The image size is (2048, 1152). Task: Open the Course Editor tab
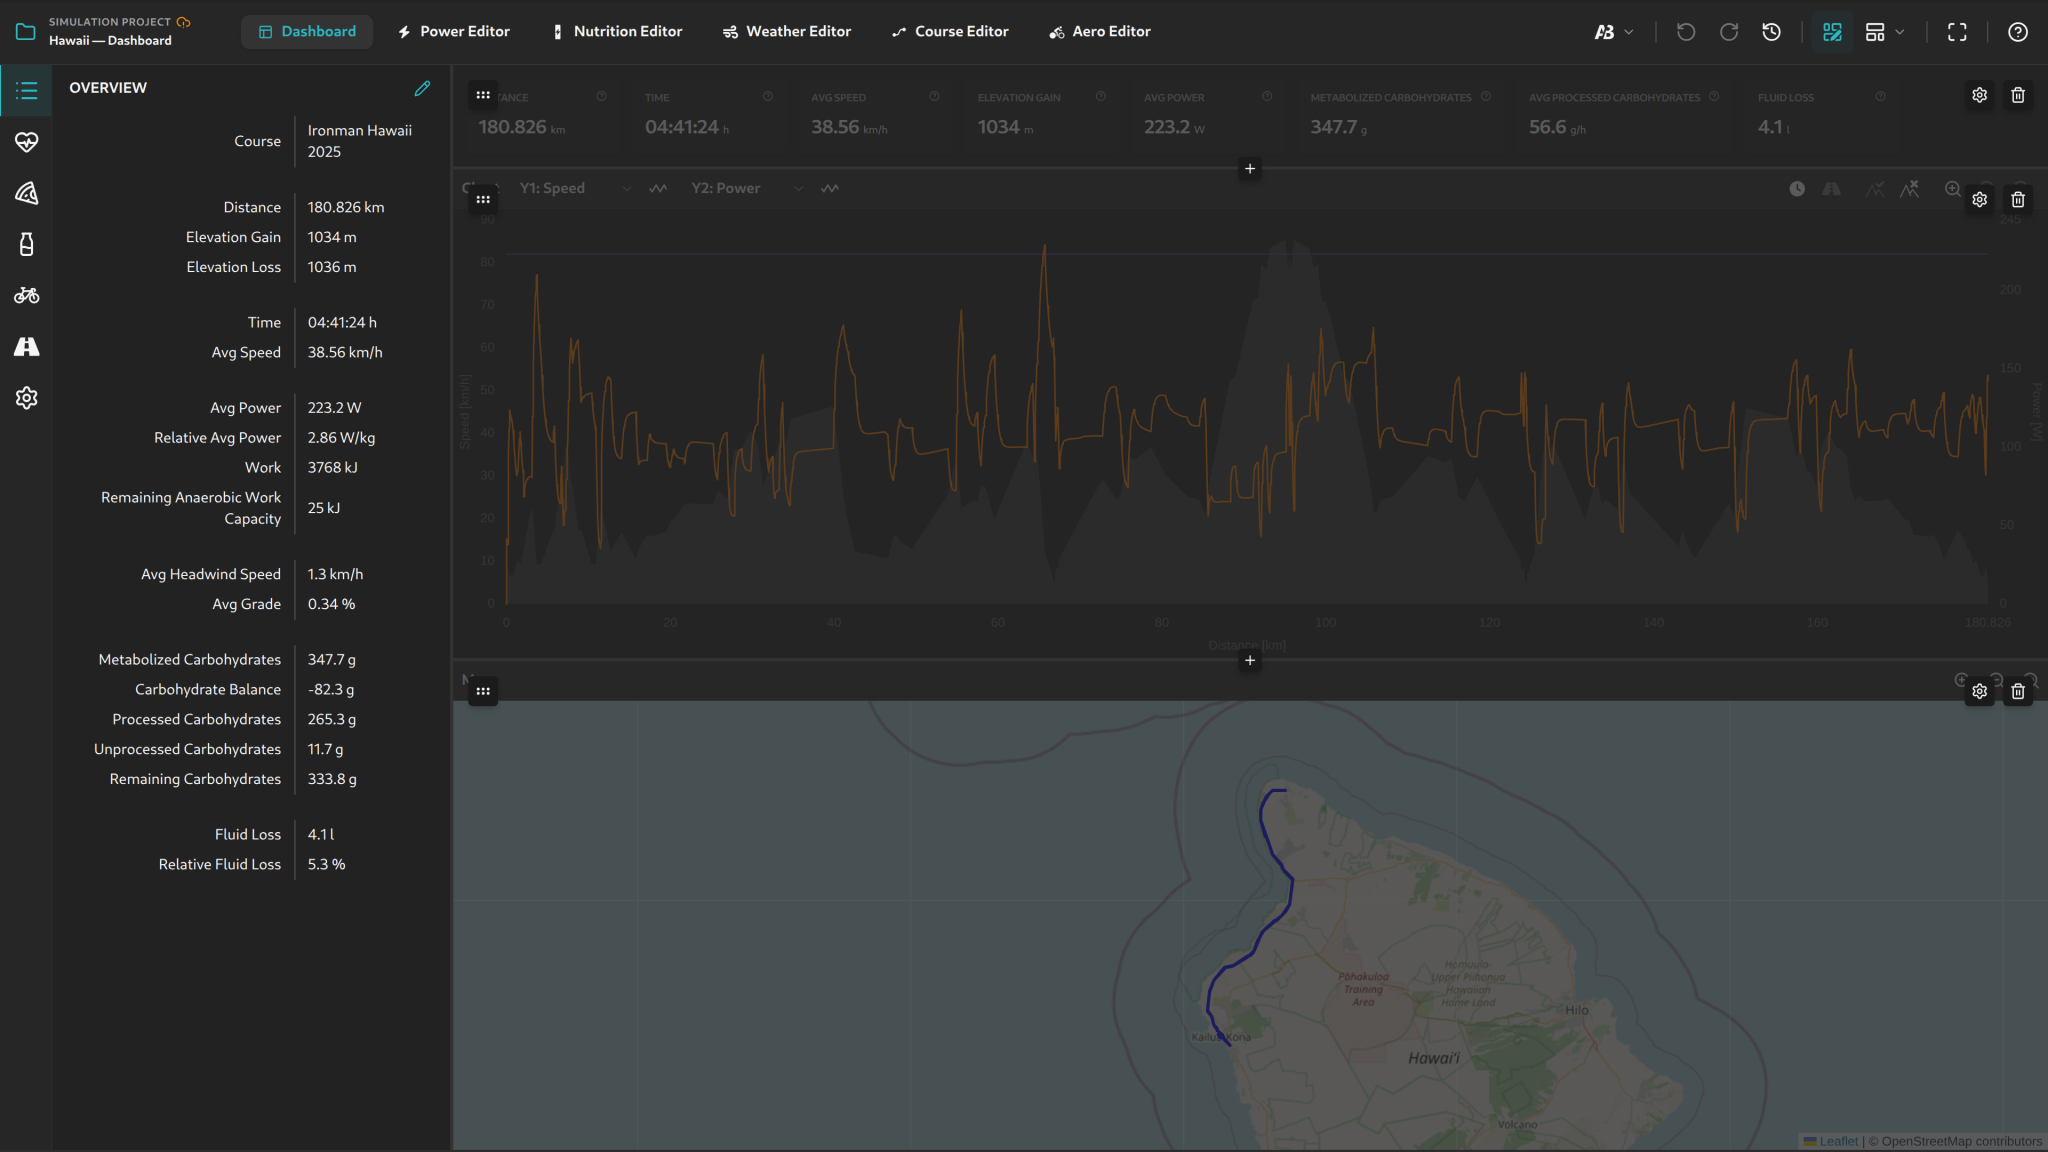point(950,32)
